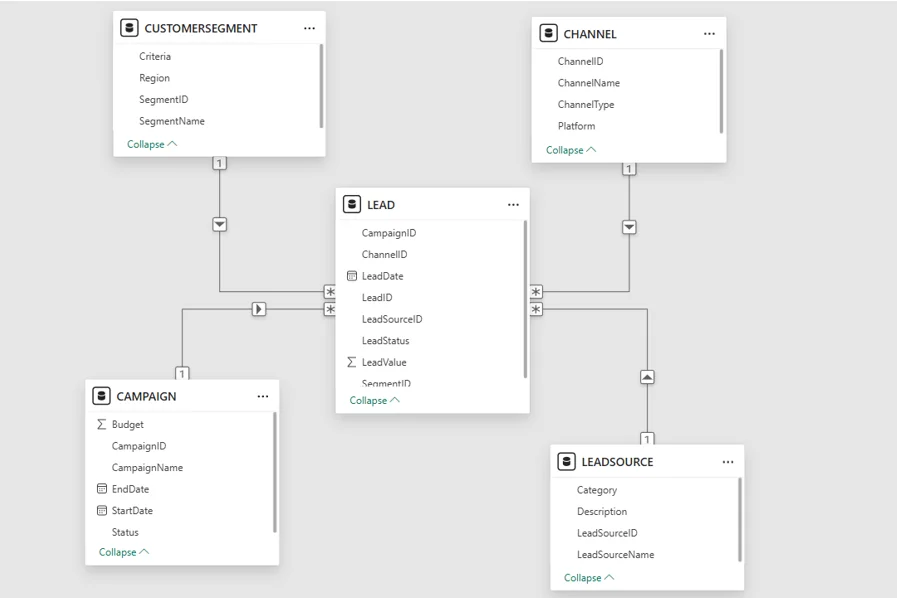Click the scrollbar on the LEAD table
The height and width of the screenshot is (598, 897).
(x=524, y=300)
